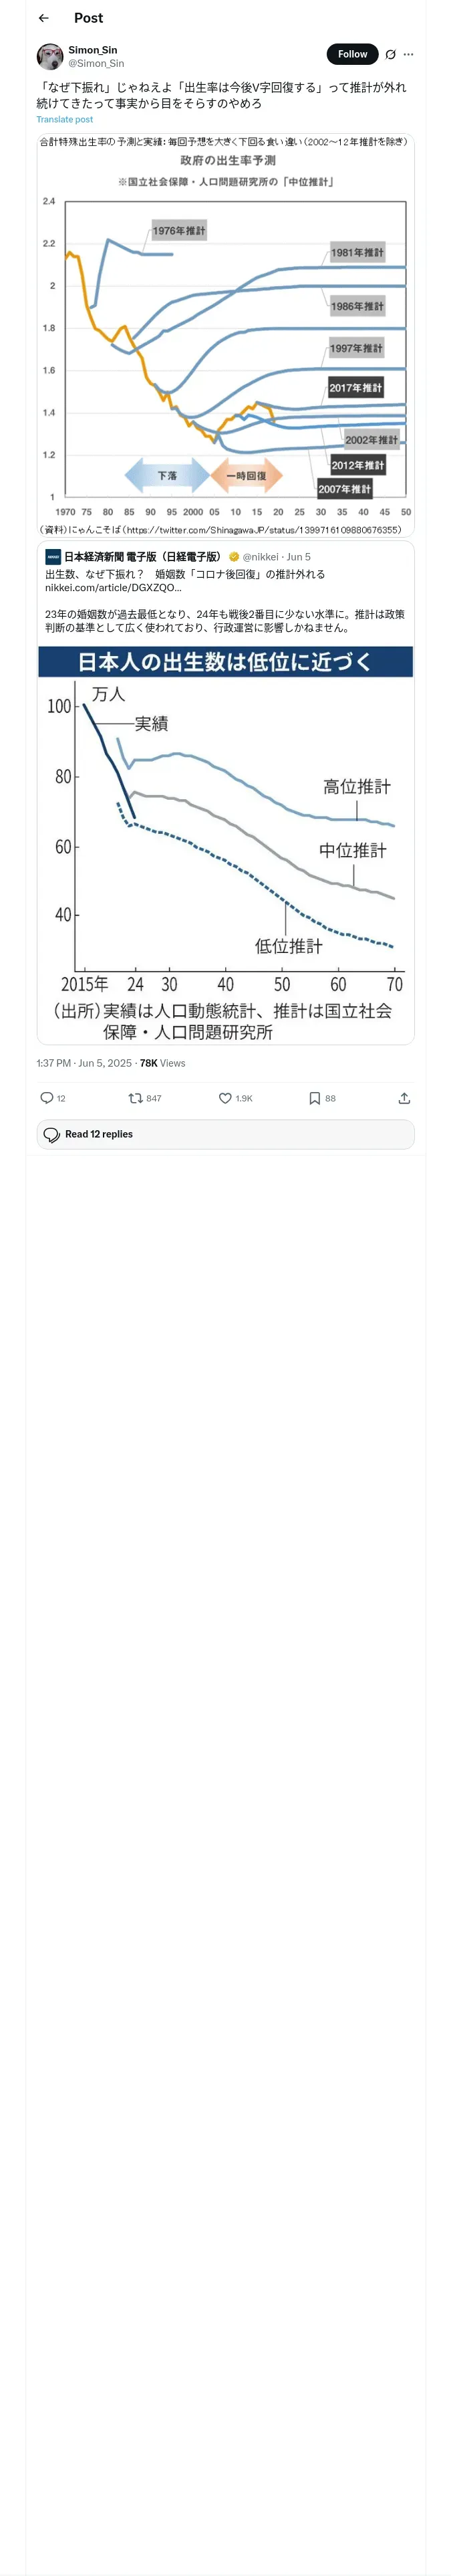Open the three-dot more options menu
Screen dimensions: 451x2576
pos(408,55)
